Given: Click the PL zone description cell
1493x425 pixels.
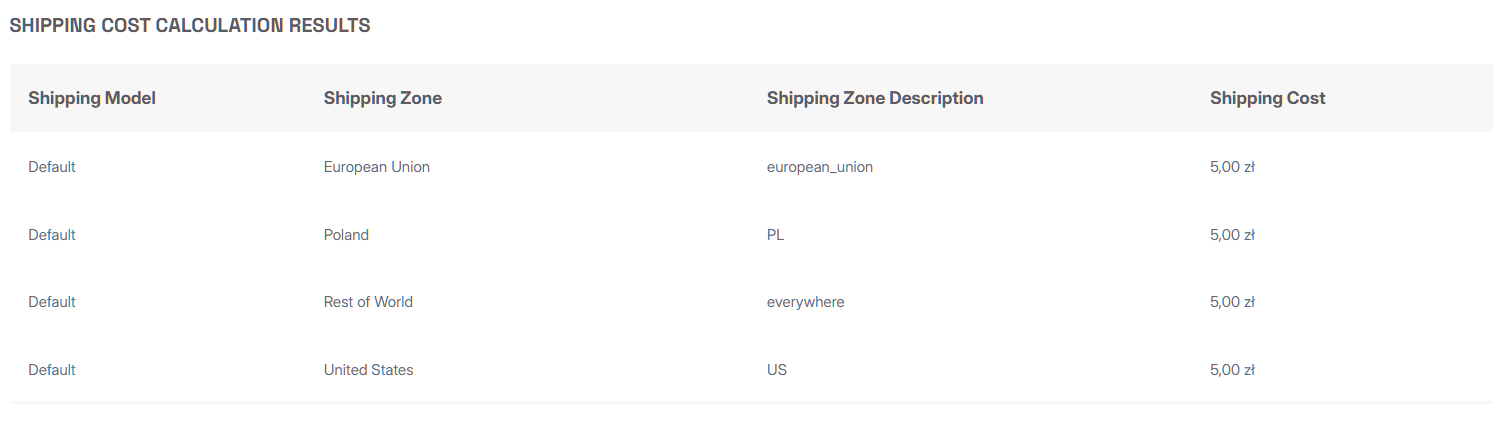Looking at the screenshot, I should (x=776, y=235).
